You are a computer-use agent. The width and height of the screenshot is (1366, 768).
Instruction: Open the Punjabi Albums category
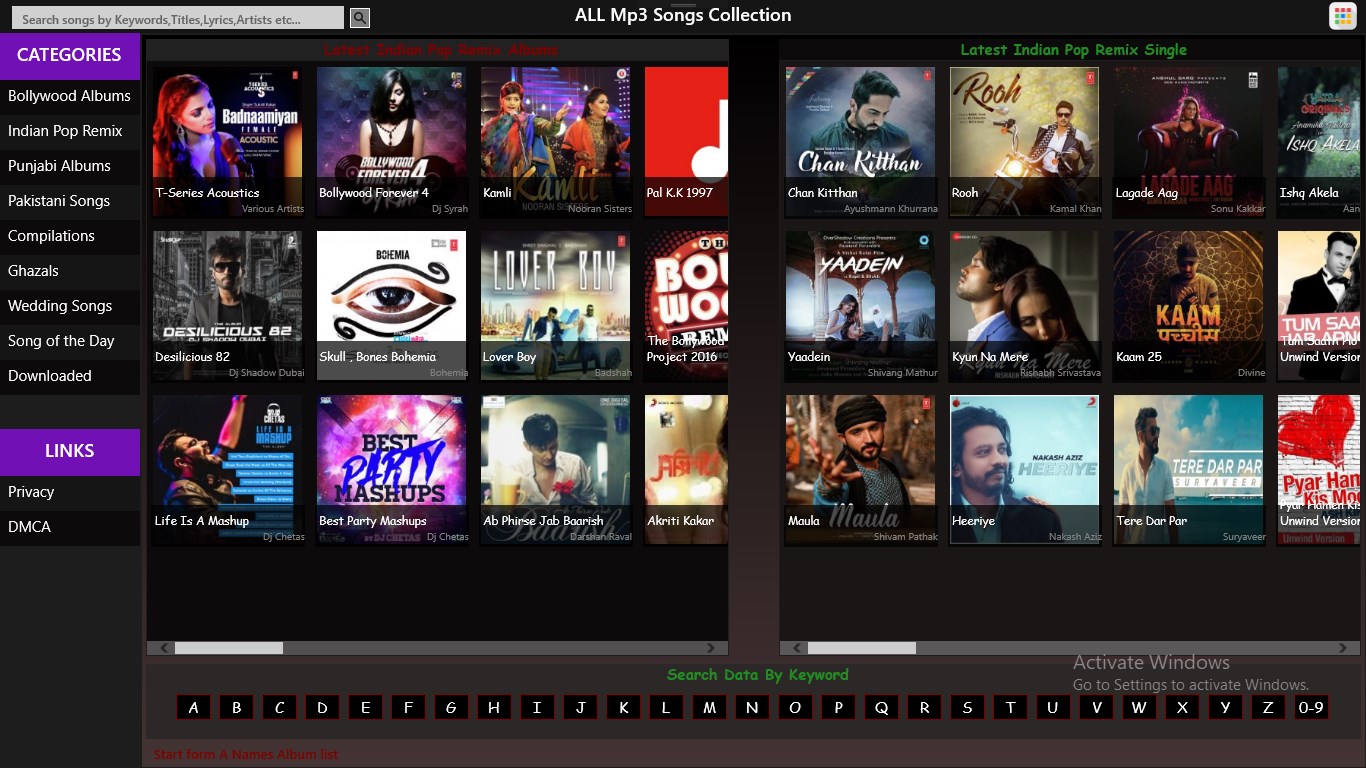click(70, 166)
